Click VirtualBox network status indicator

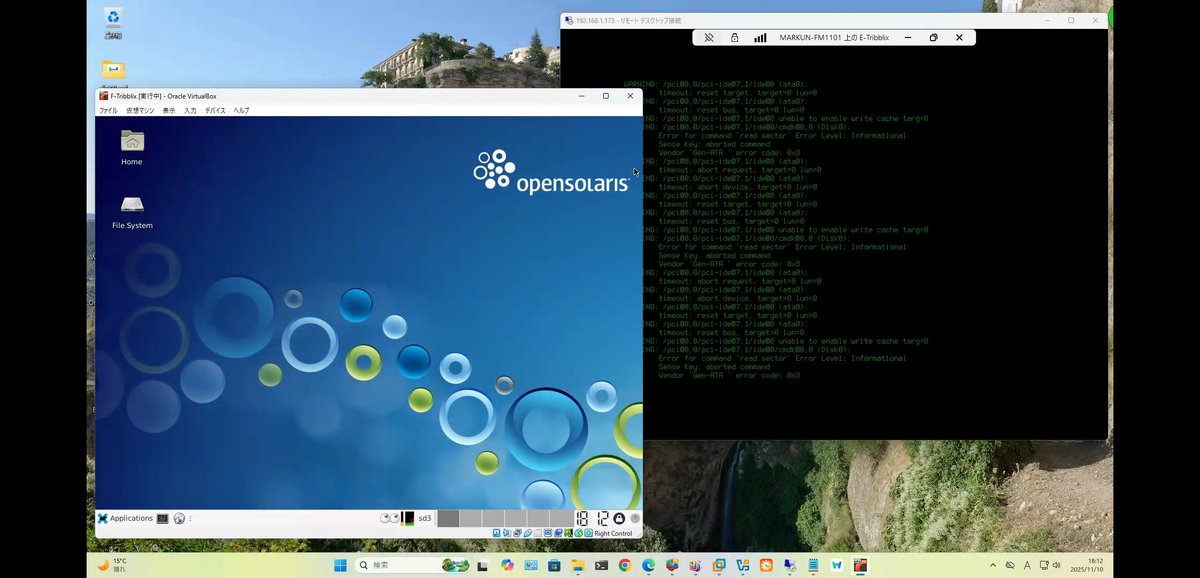(x=517, y=532)
